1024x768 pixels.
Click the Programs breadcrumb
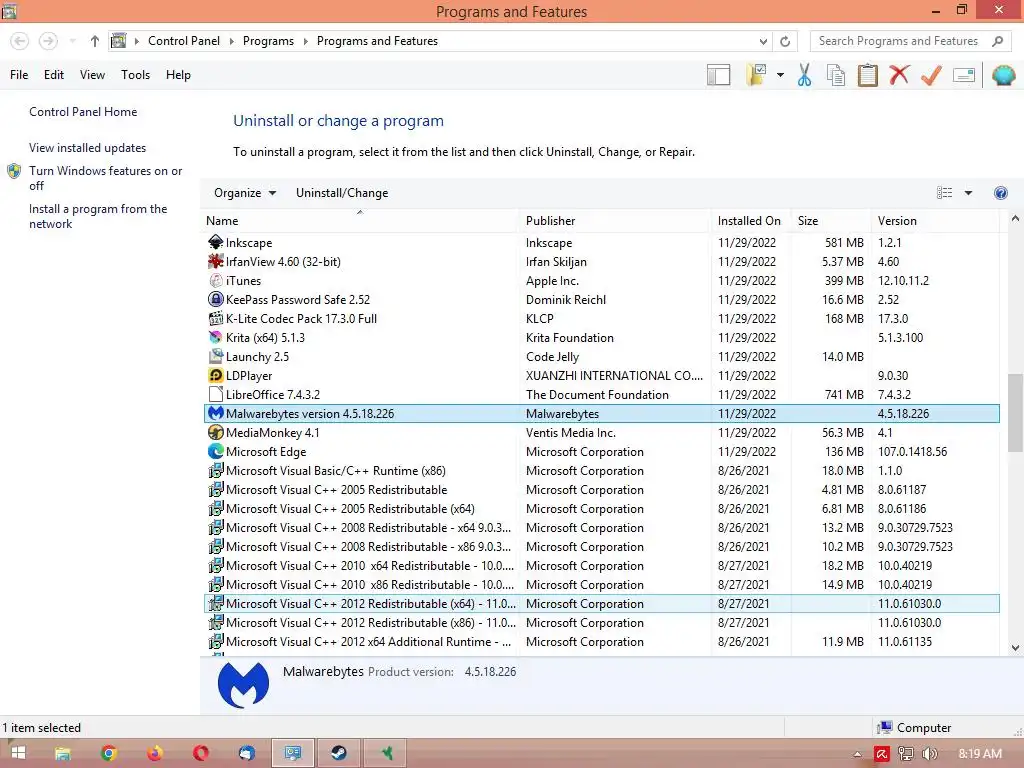pyautogui.click(x=268, y=41)
